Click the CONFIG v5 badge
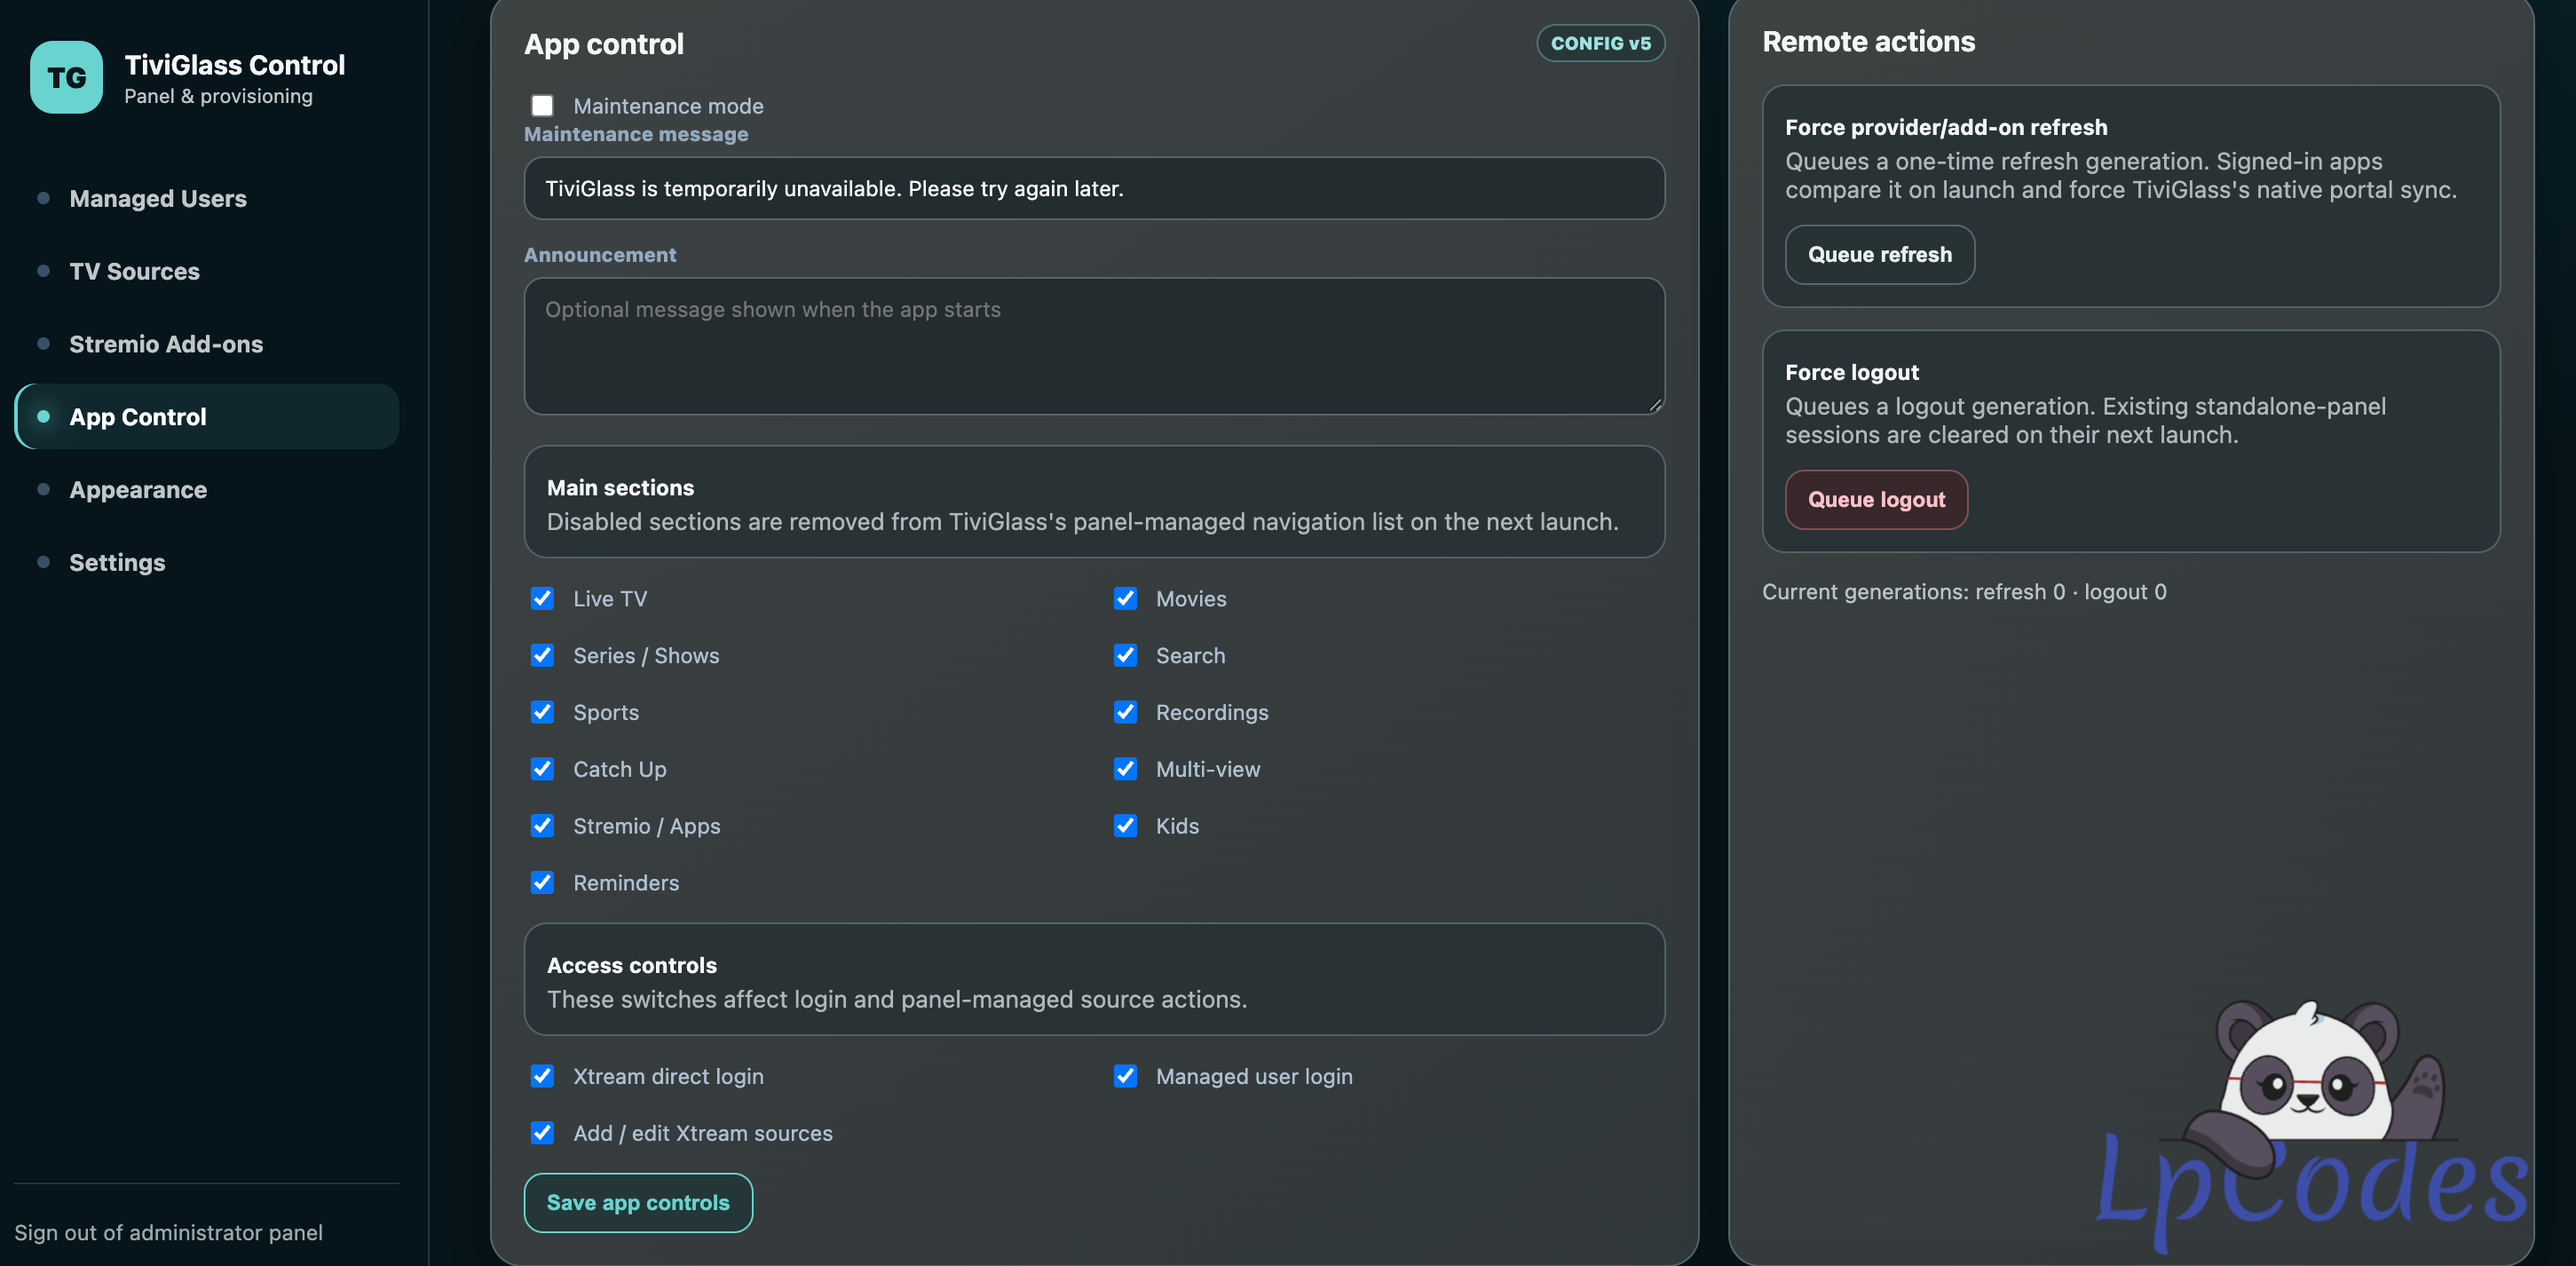The image size is (2576, 1266). point(1600,43)
